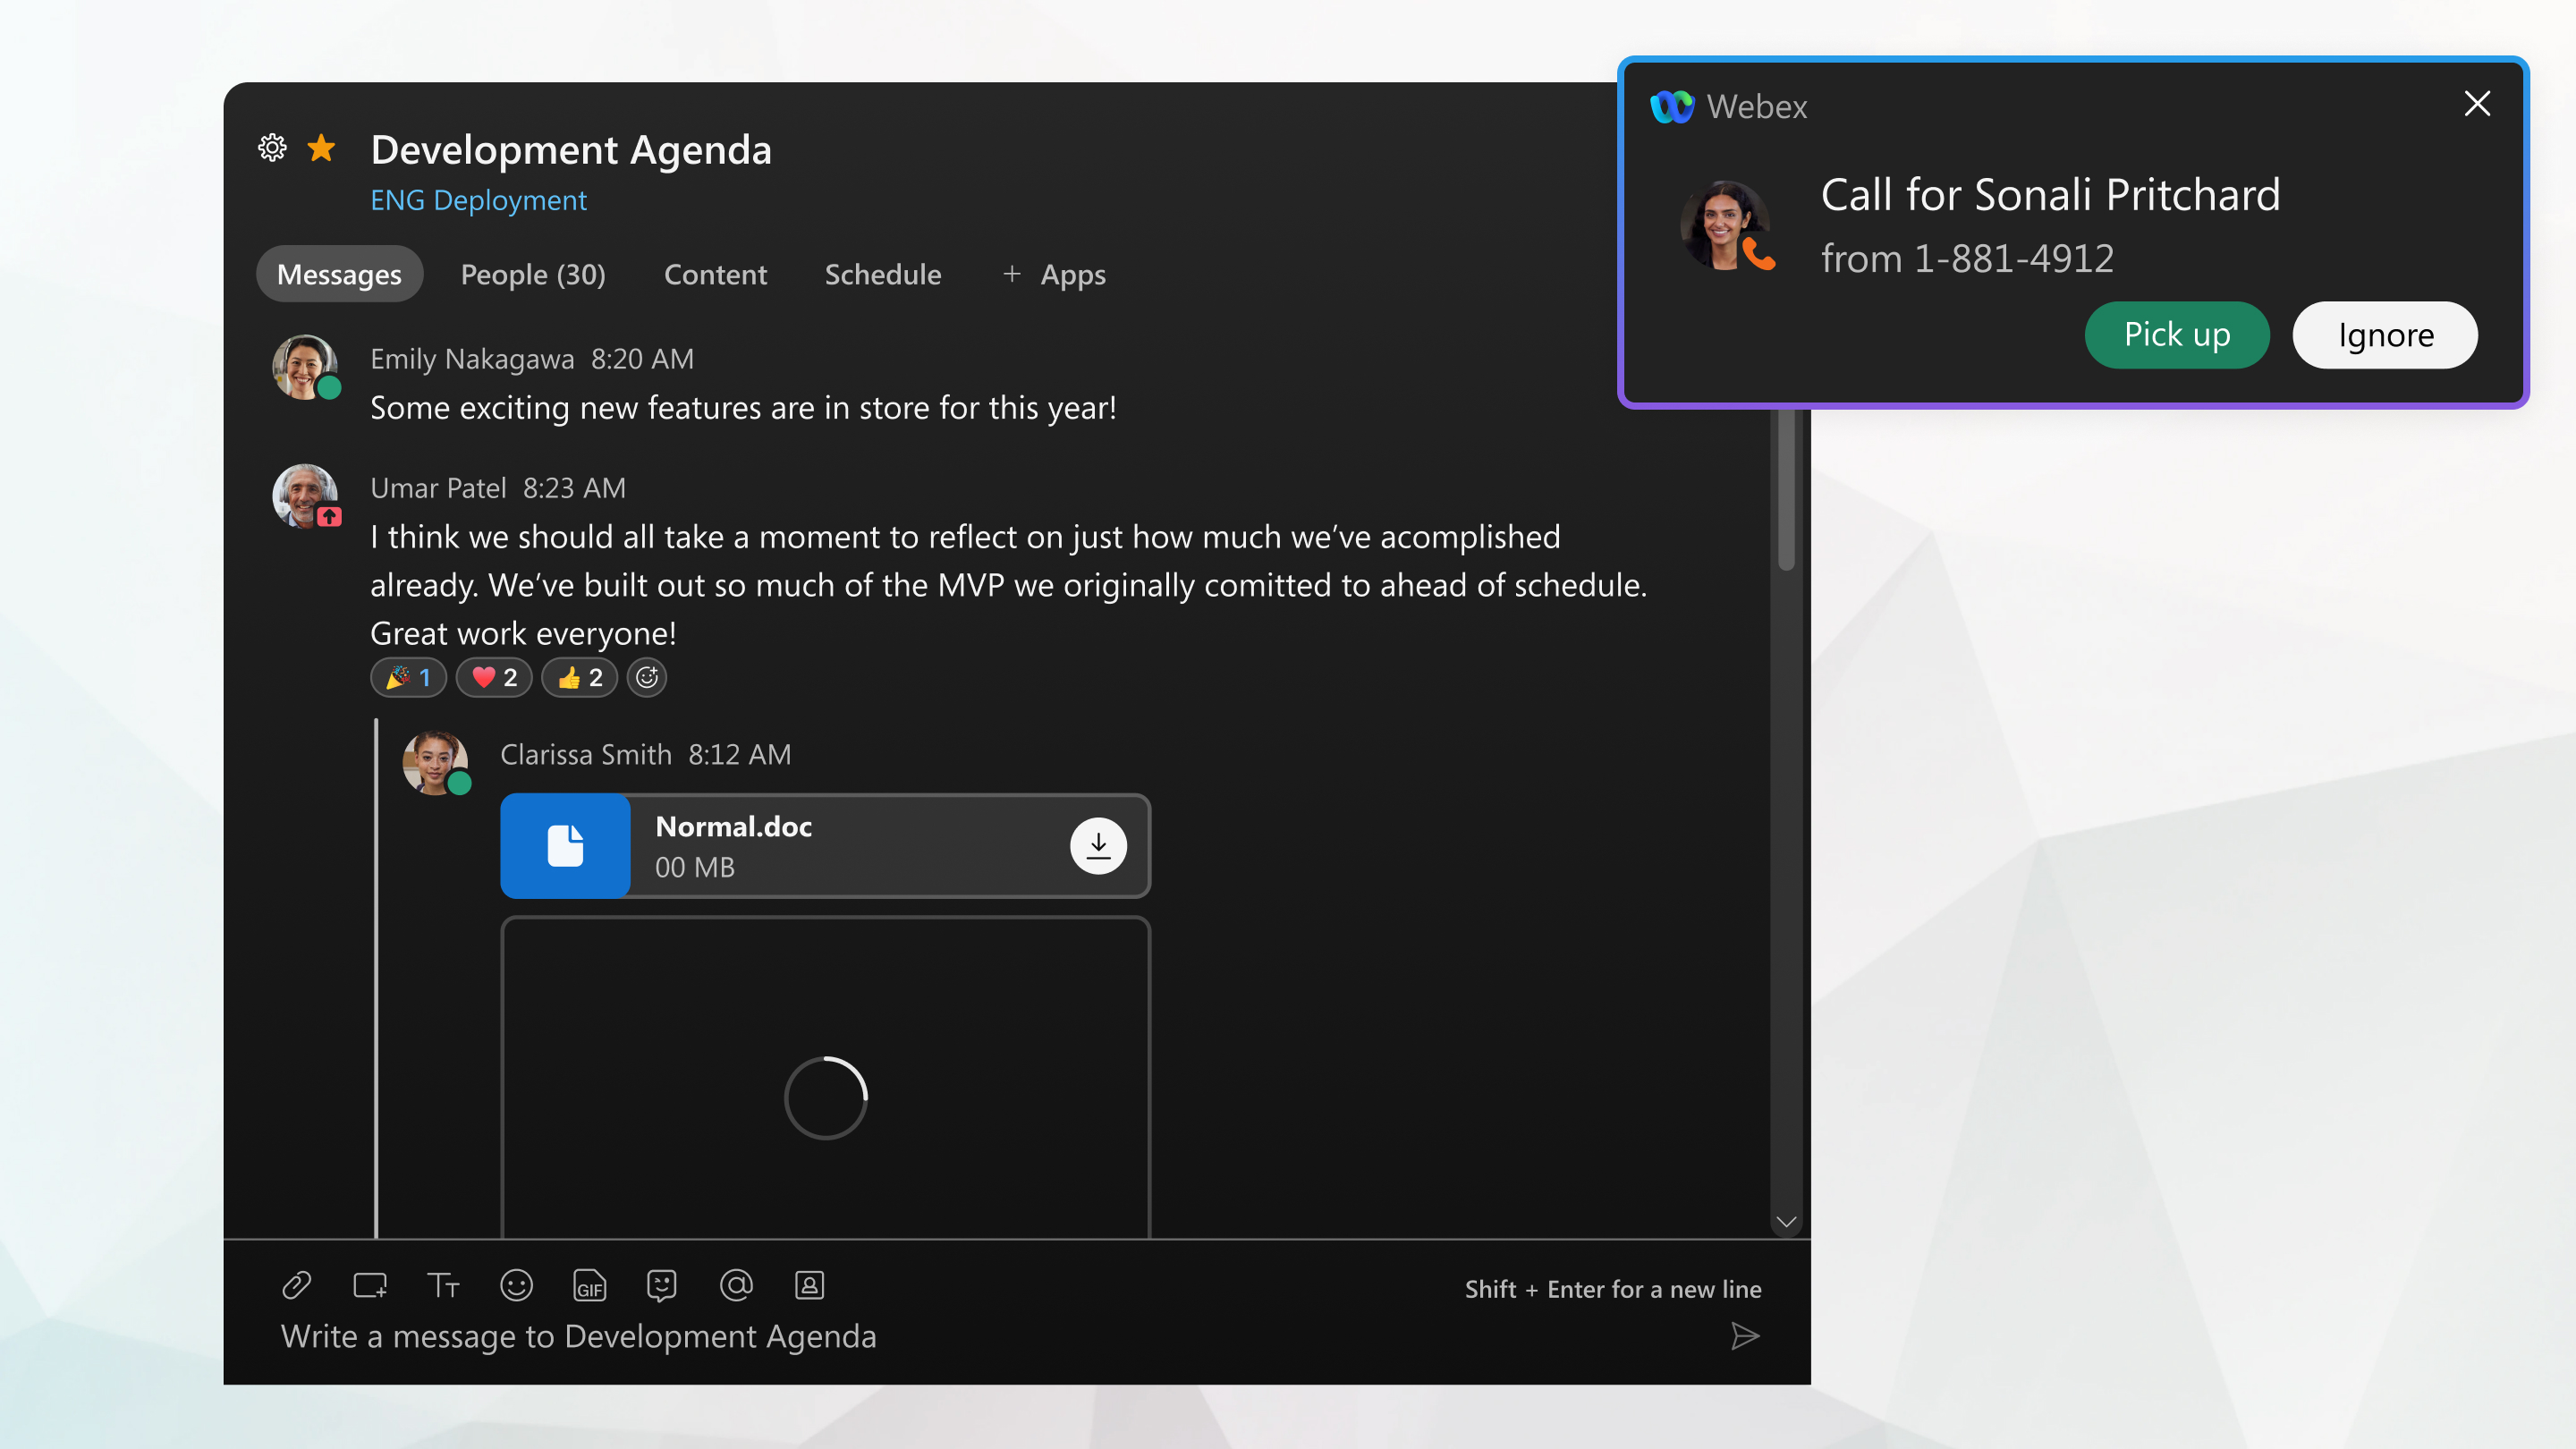The image size is (2576, 1449).
Task: Click the whiteboard/drawing icon
Action: point(369,1284)
